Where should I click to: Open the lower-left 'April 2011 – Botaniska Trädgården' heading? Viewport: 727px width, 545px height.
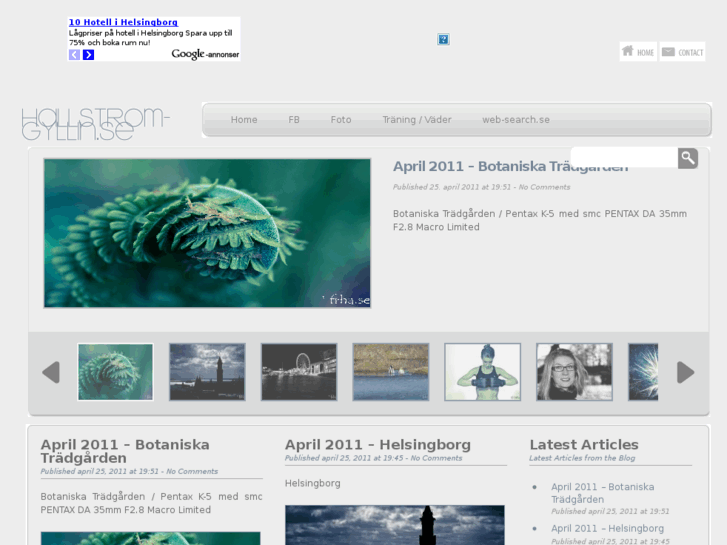pyautogui.click(x=125, y=451)
